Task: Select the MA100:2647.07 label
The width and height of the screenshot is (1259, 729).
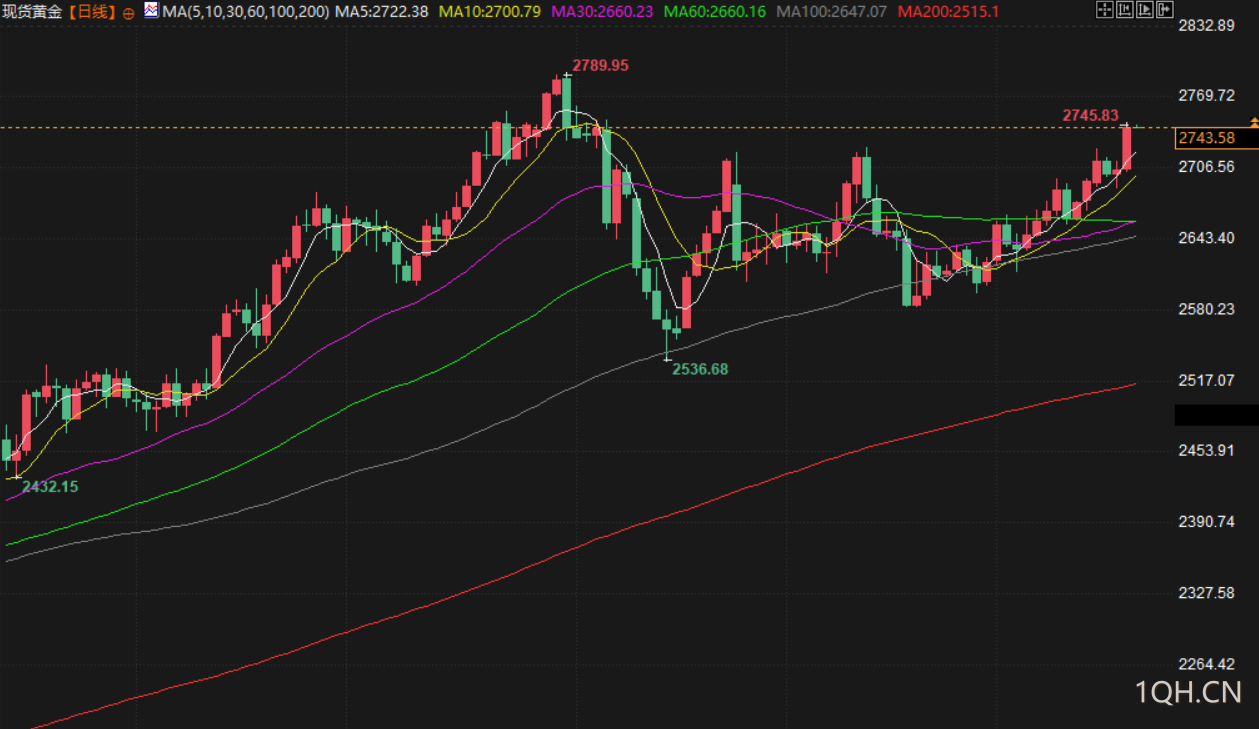Action: pyautogui.click(x=831, y=12)
